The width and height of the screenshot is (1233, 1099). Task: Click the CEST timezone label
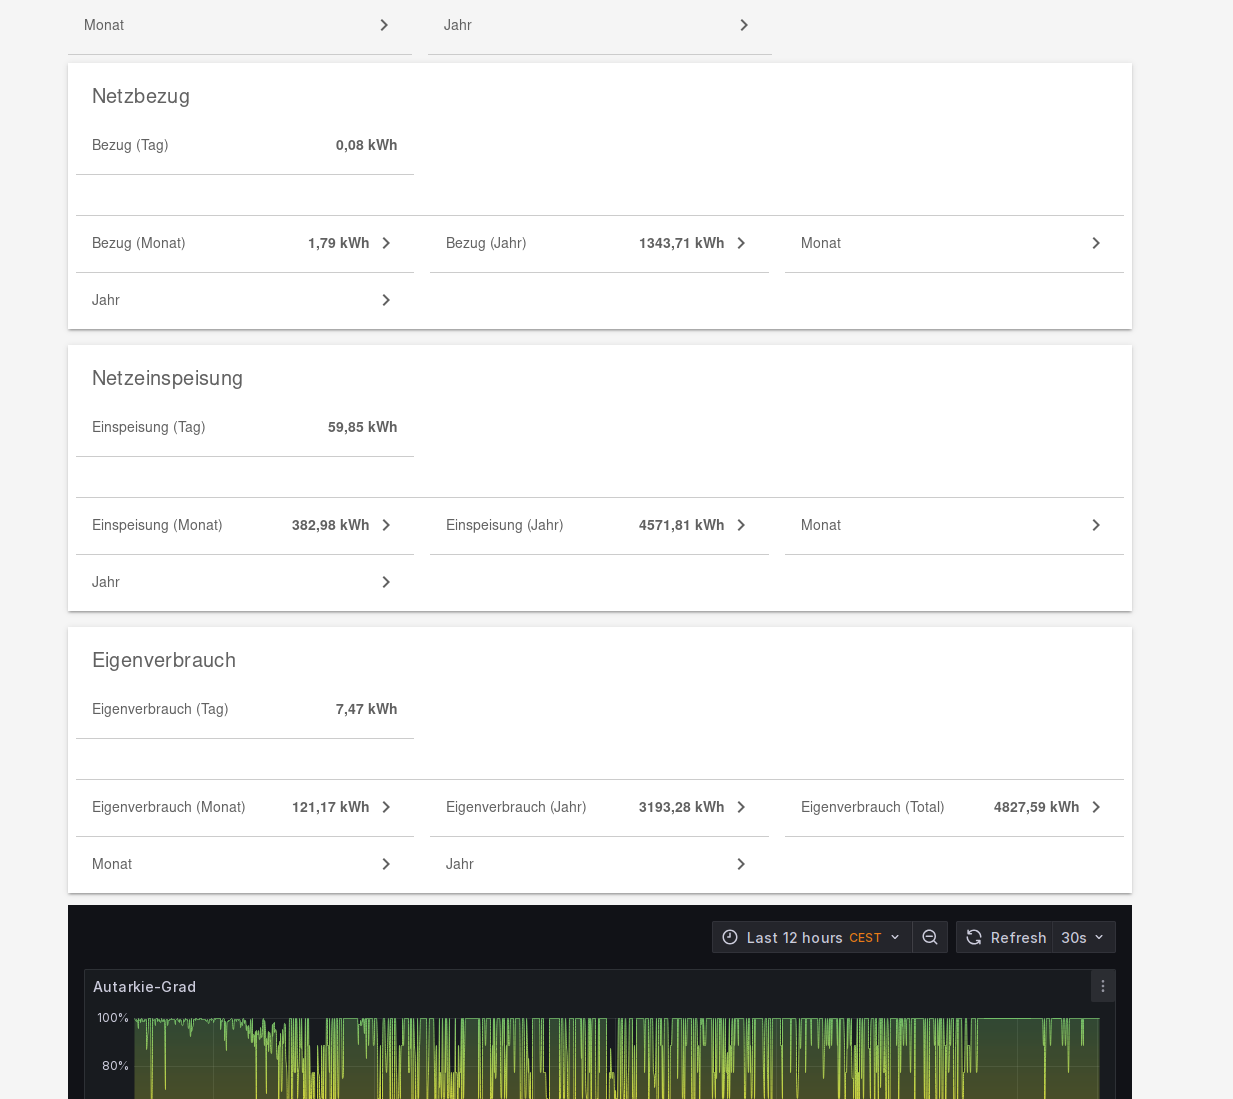pyautogui.click(x=865, y=938)
